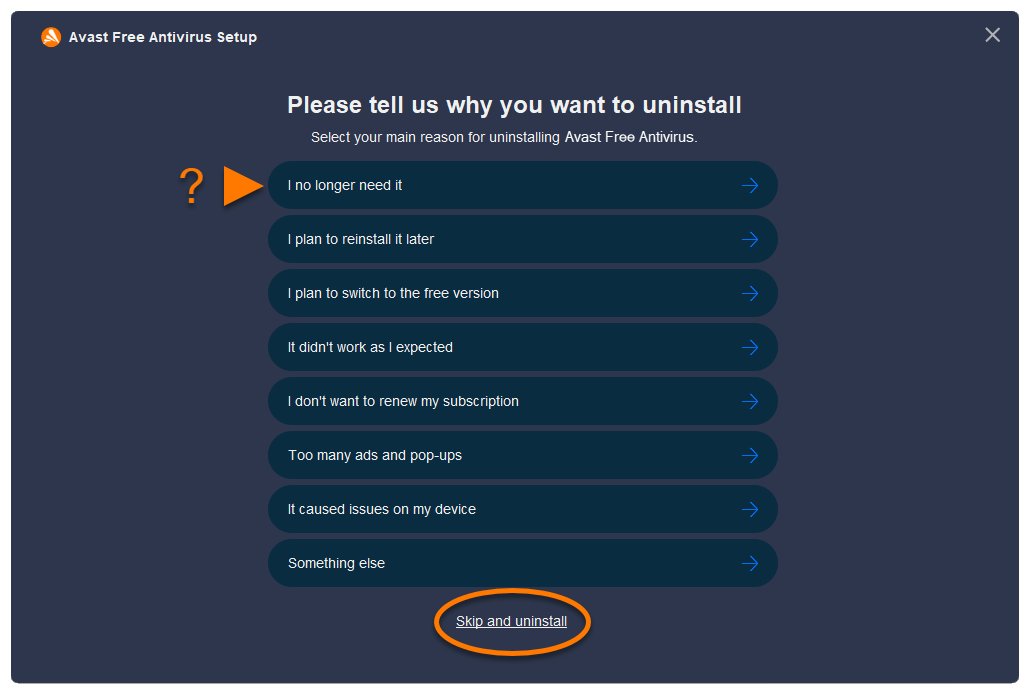This screenshot has width=1030, height=693.
Task: Click arrow on 'switch to the free version' row
Action: click(x=749, y=293)
